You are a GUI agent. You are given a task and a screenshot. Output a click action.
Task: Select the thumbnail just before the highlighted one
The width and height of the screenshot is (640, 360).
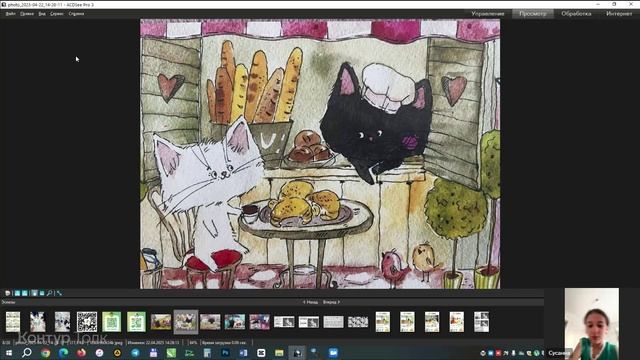tap(161, 322)
